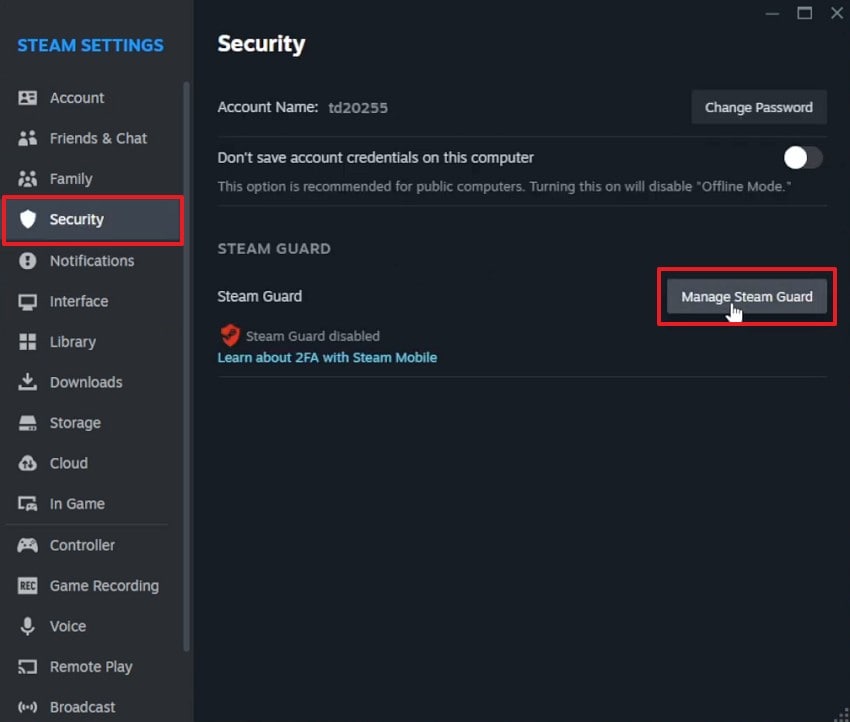The image size is (850, 722).
Task: Open Game Recording settings
Action: 92,585
